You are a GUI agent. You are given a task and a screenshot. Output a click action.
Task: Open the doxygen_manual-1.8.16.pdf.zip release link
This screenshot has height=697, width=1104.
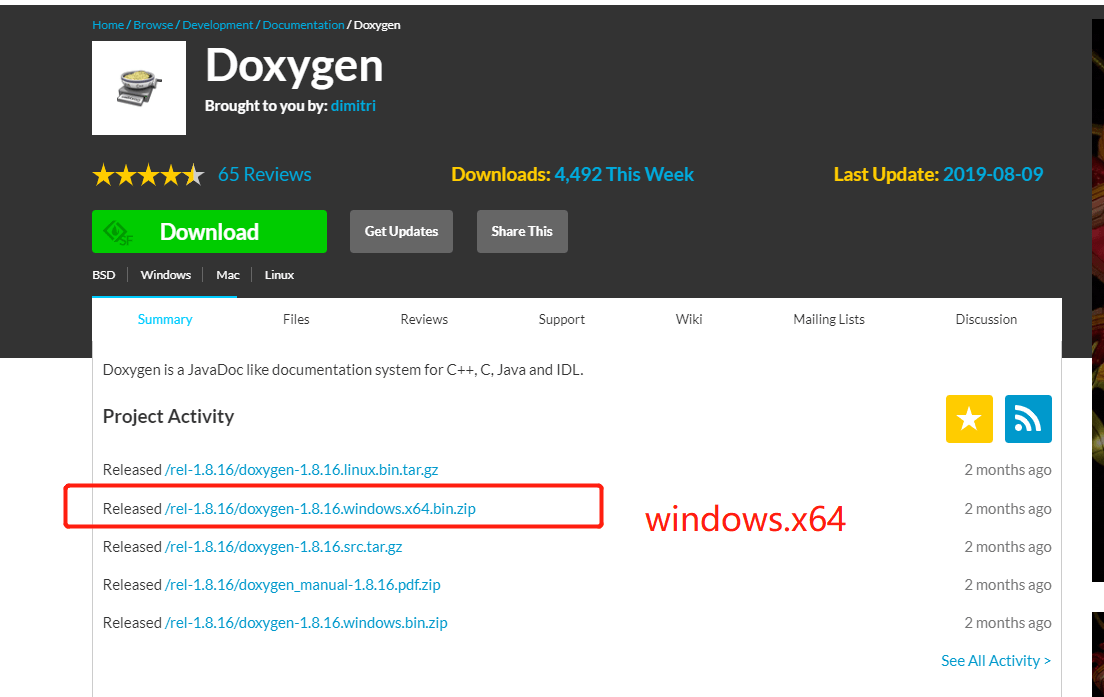303,584
